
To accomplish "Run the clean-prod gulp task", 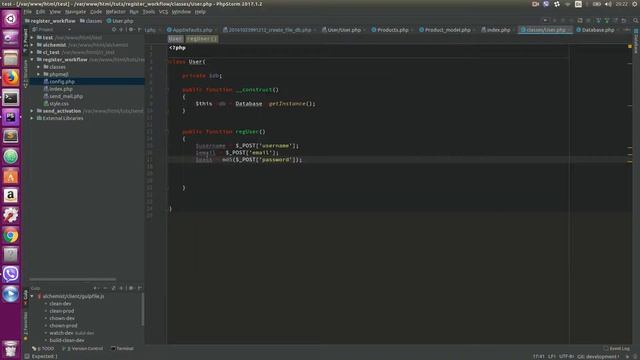I will [62, 311].
